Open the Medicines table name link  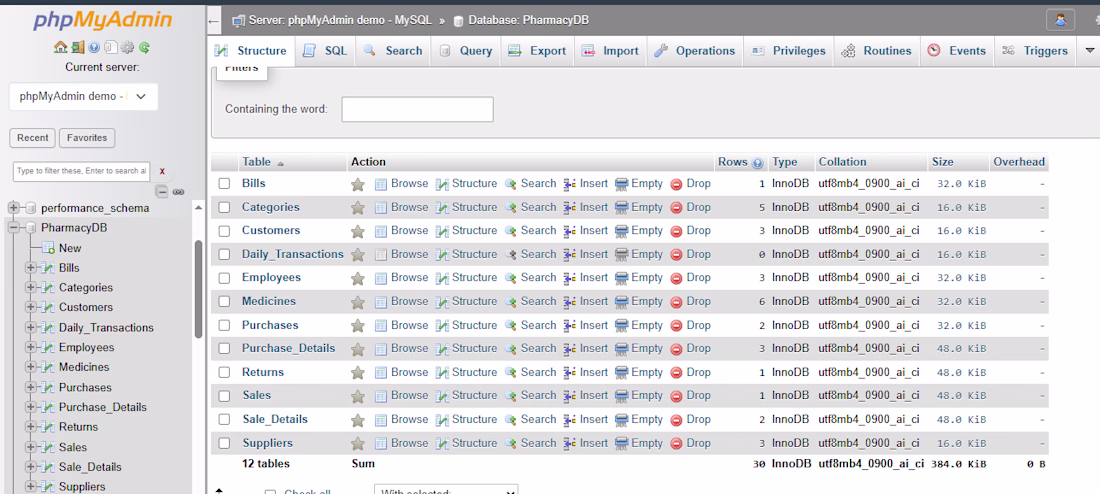coord(269,301)
